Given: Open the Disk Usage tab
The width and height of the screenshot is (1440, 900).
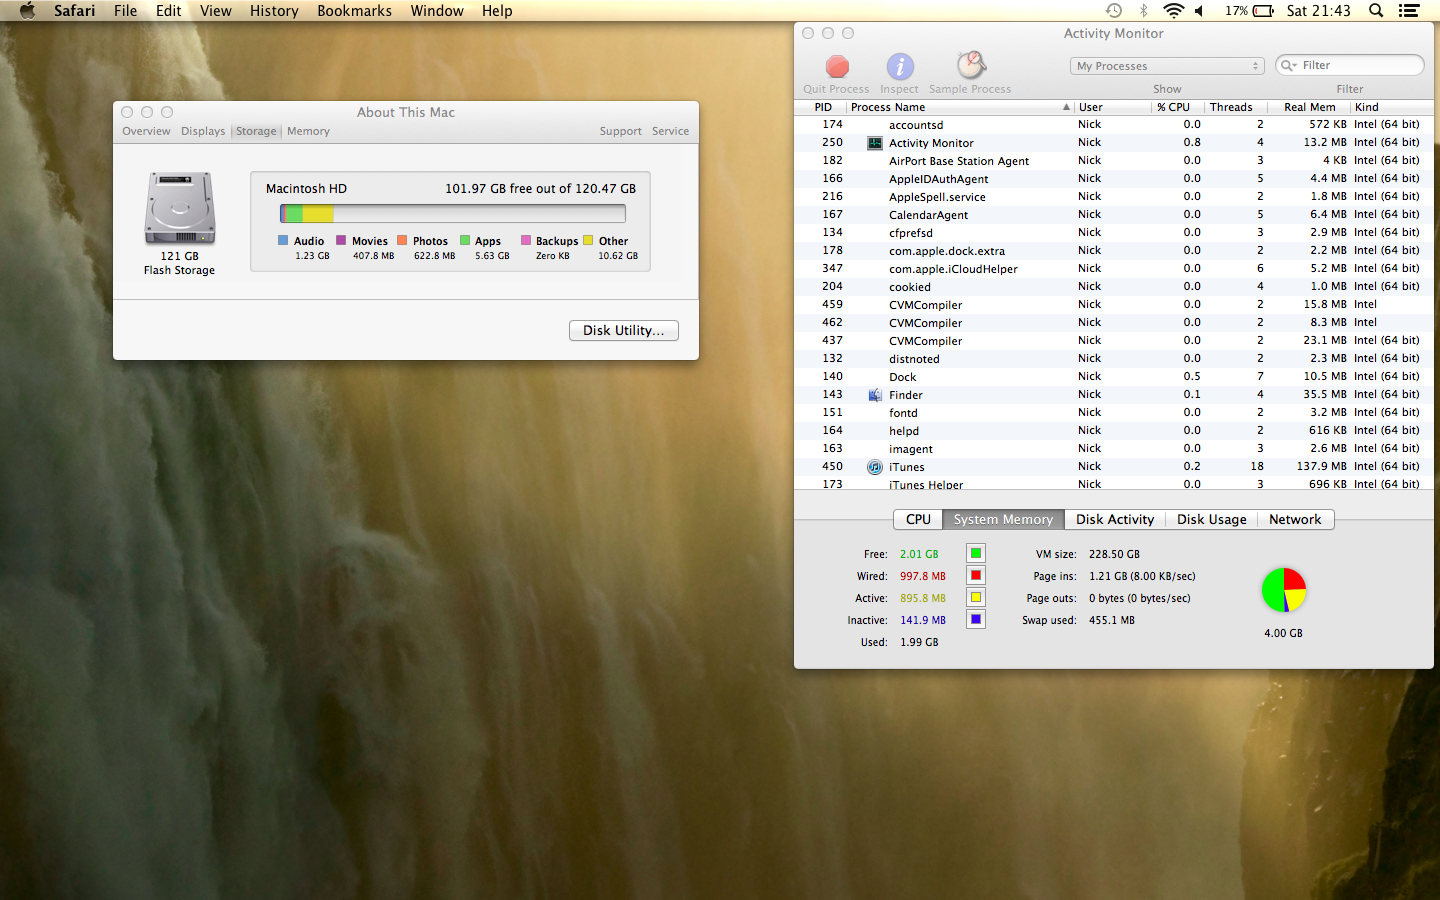Looking at the screenshot, I should pos(1212,519).
